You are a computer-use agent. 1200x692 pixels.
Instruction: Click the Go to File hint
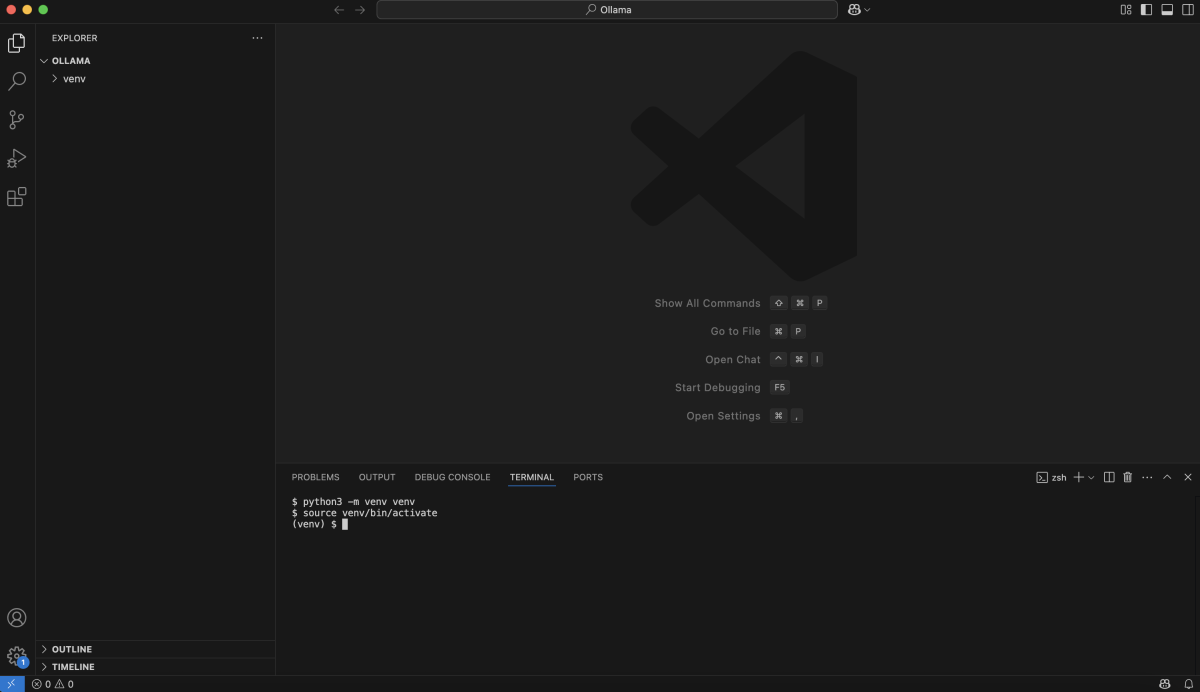735,331
